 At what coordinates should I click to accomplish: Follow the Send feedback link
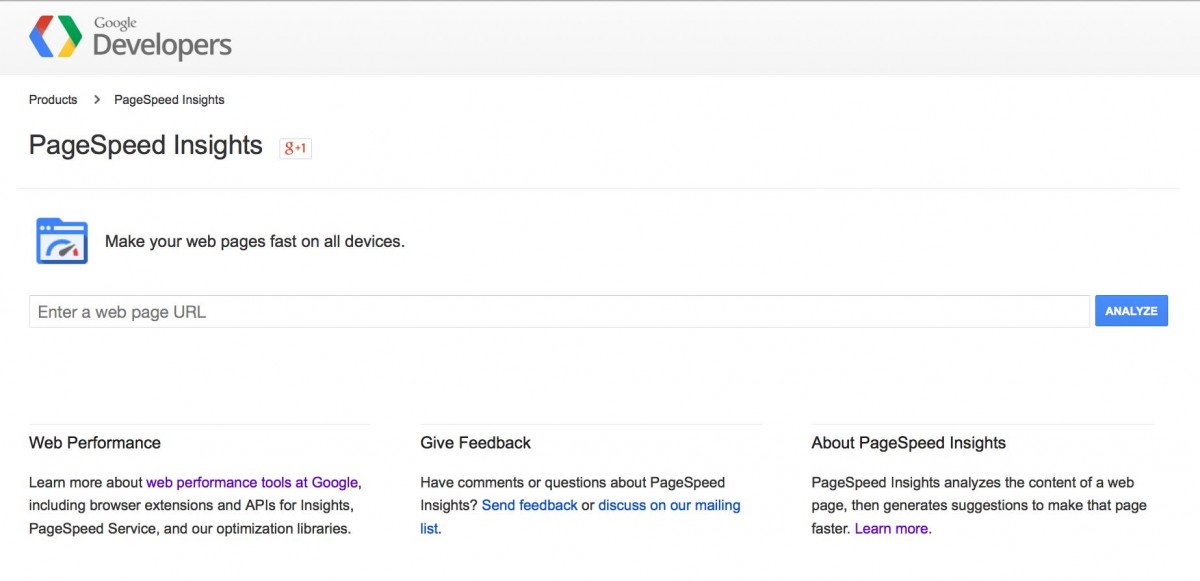(x=529, y=506)
